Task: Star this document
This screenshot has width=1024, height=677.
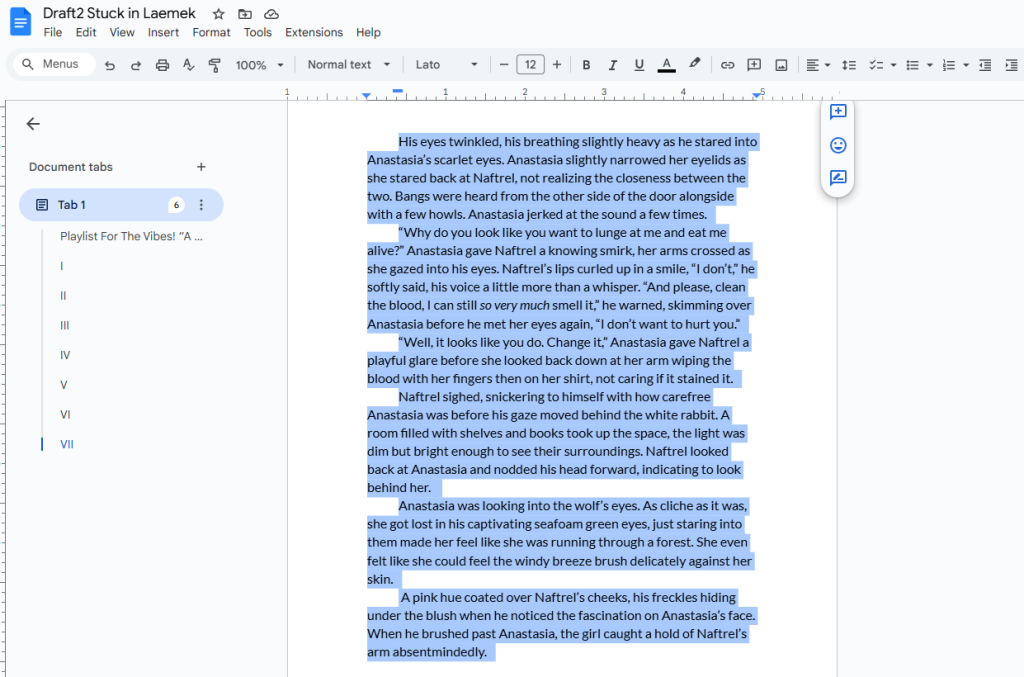Action: [219, 14]
